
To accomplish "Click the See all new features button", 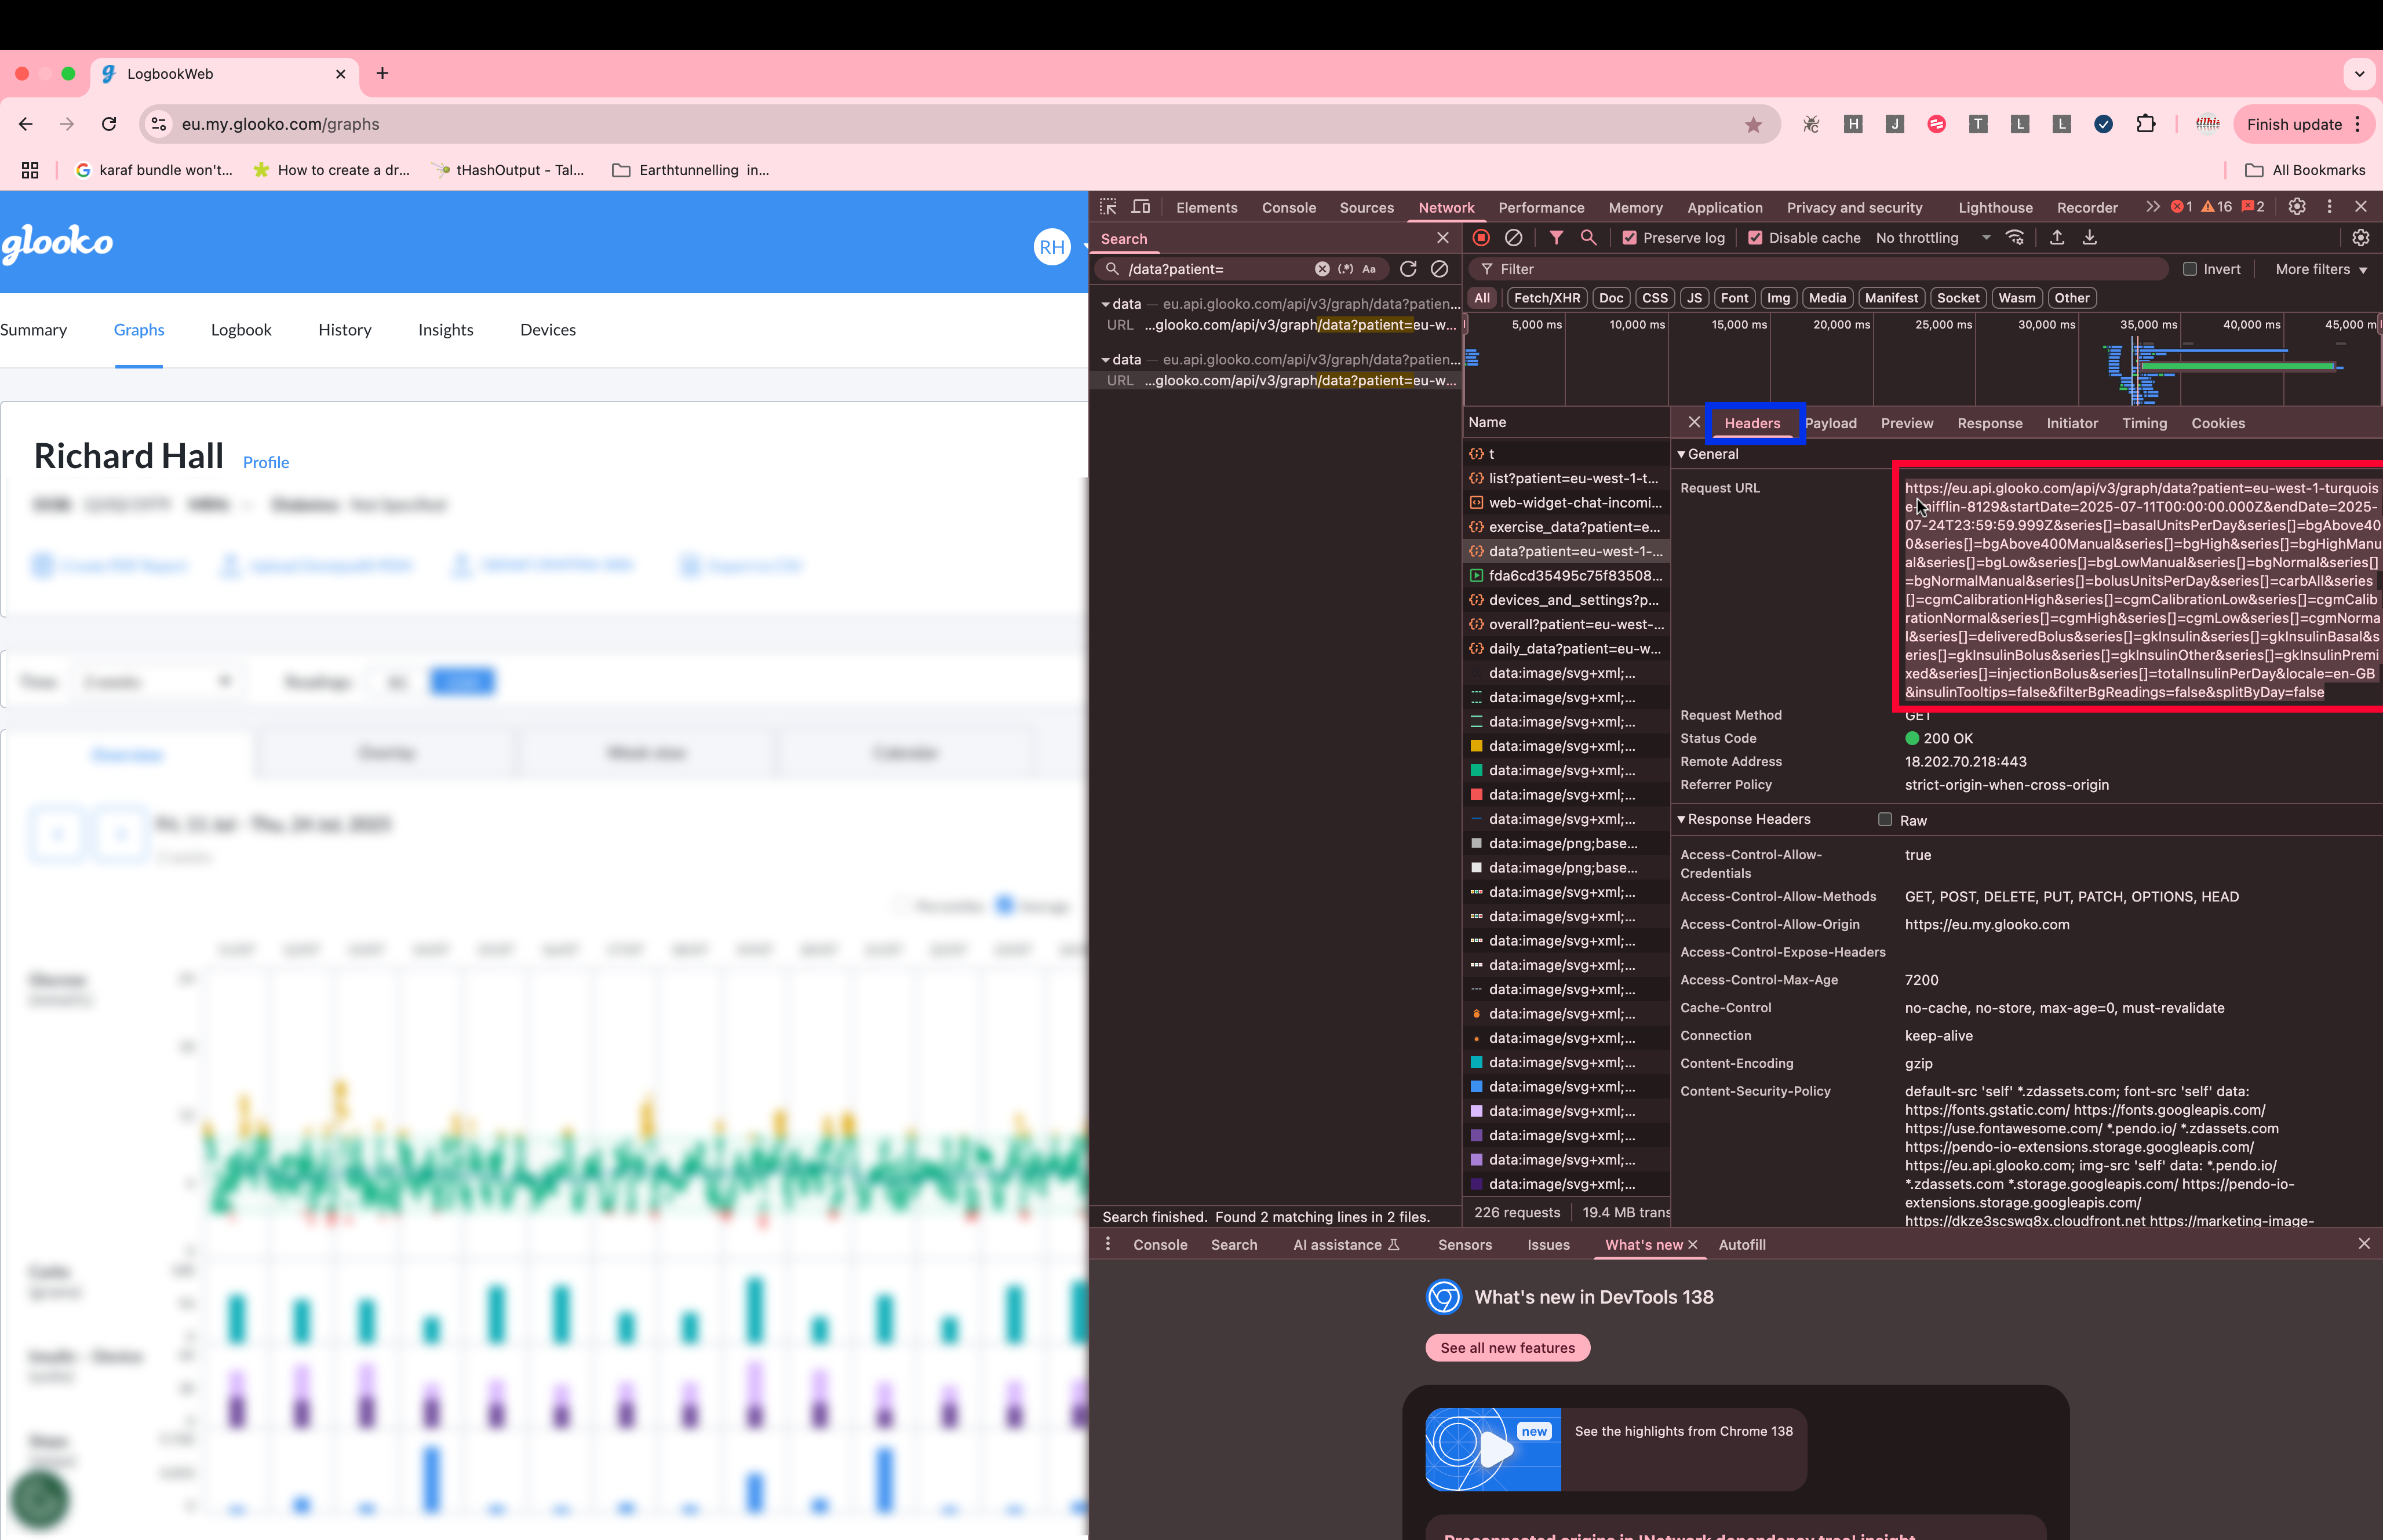I will pyautogui.click(x=1507, y=1348).
